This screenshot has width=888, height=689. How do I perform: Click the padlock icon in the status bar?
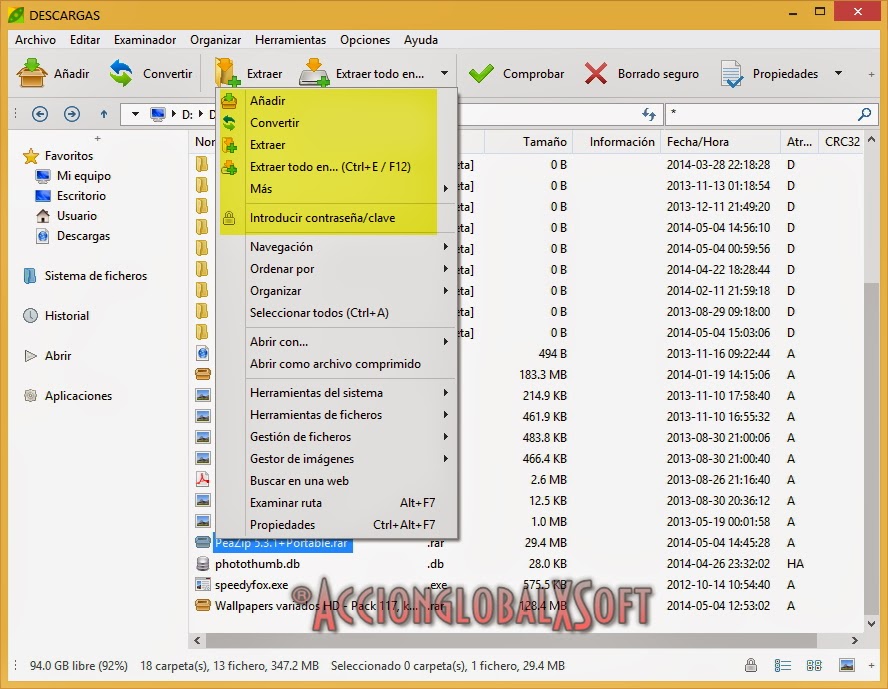click(751, 665)
